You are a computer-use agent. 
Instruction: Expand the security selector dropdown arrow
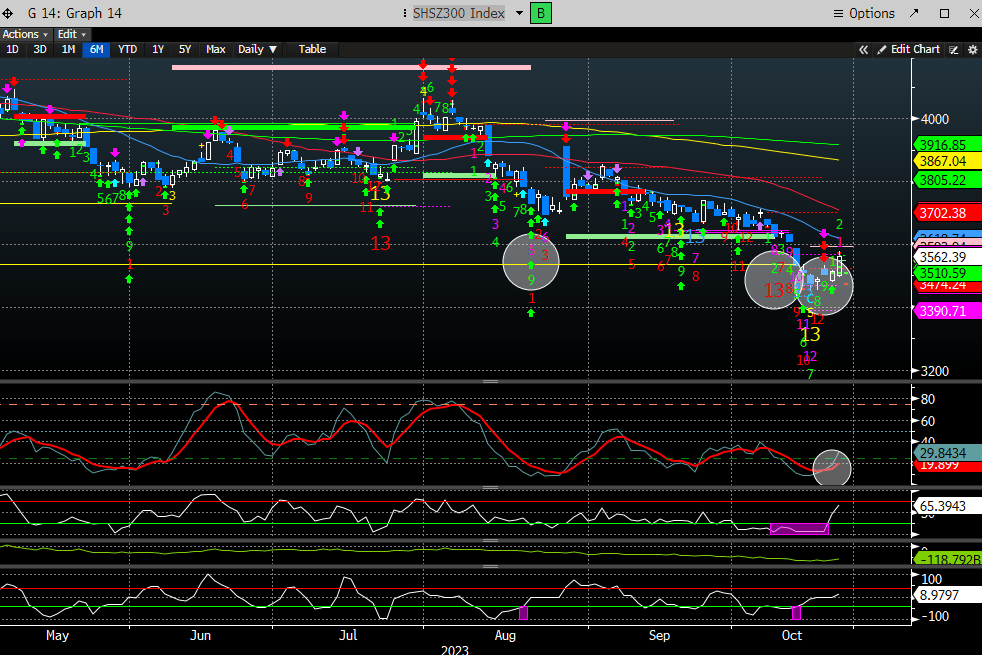tap(518, 13)
